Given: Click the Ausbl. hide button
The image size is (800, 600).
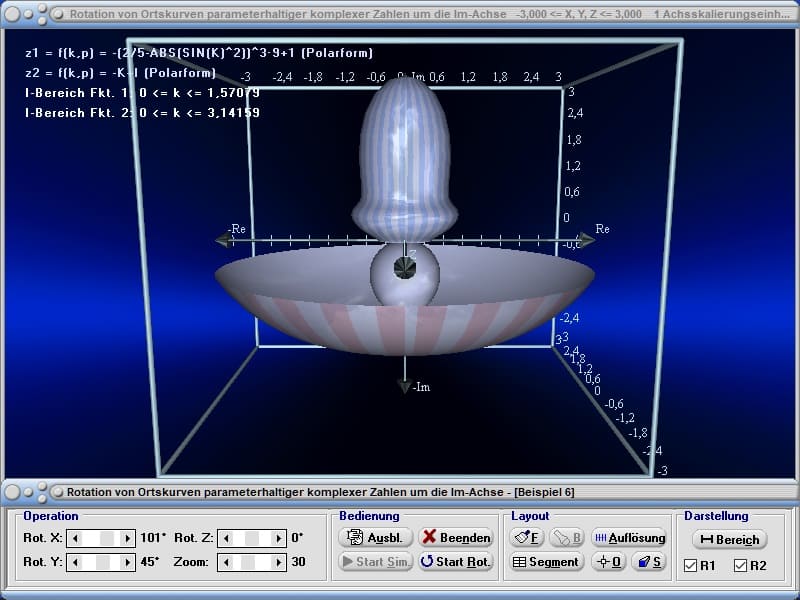Looking at the screenshot, I should pos(375,537).
